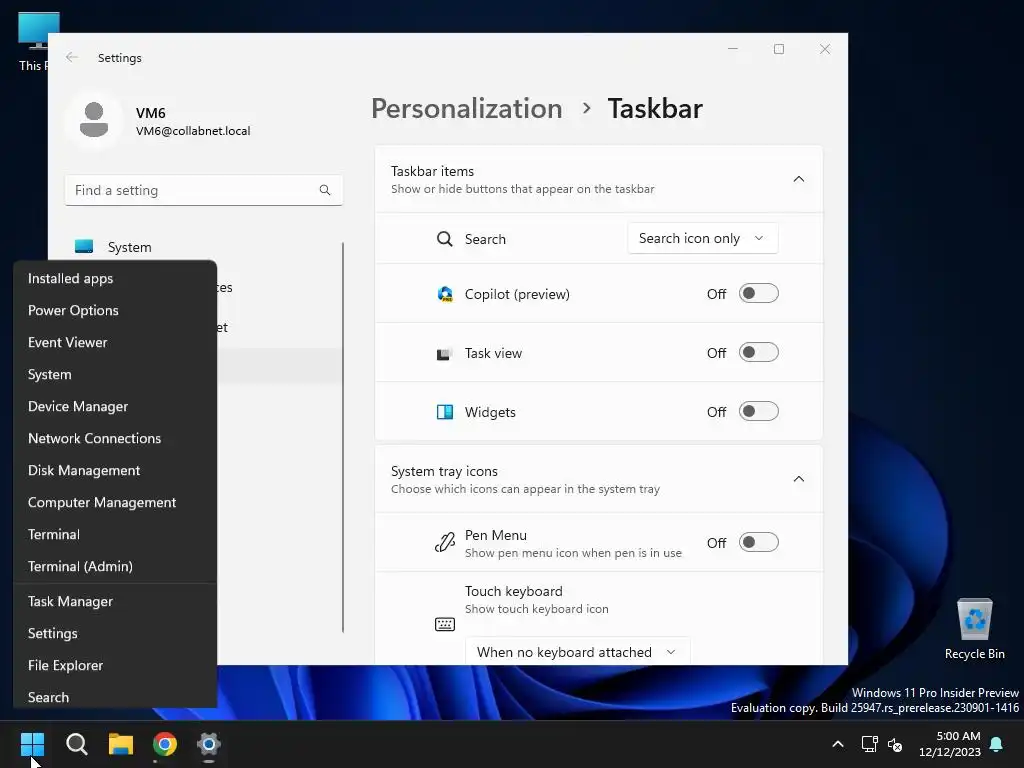
Task: Choose File Explorer in context menu
Action: click(115, 665)
